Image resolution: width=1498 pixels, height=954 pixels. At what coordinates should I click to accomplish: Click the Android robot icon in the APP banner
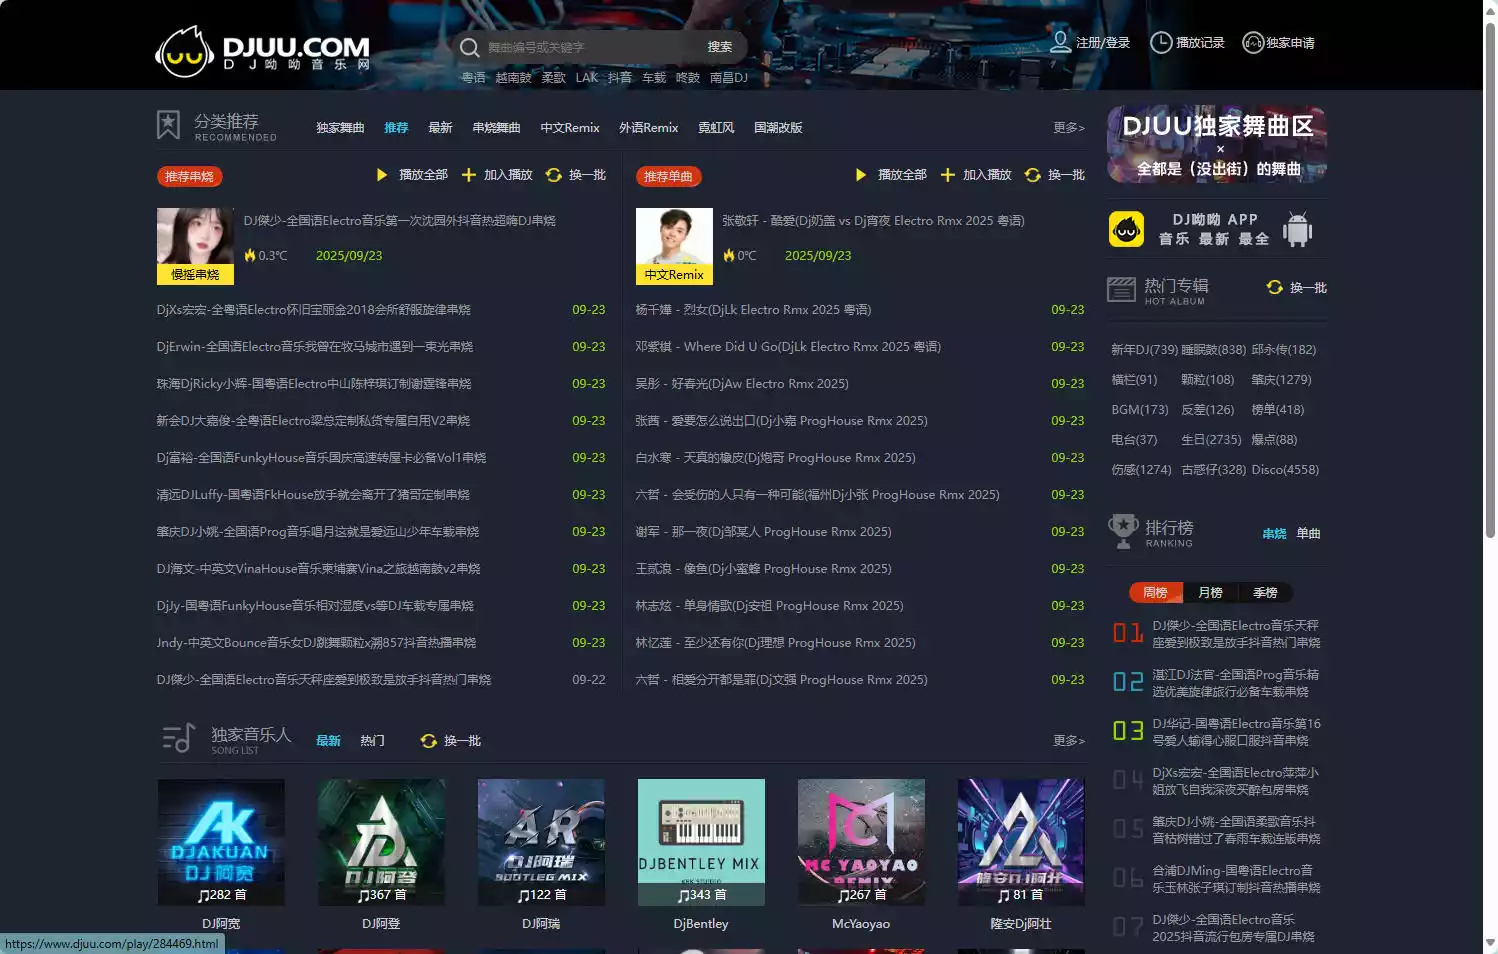pos(1297,229)
